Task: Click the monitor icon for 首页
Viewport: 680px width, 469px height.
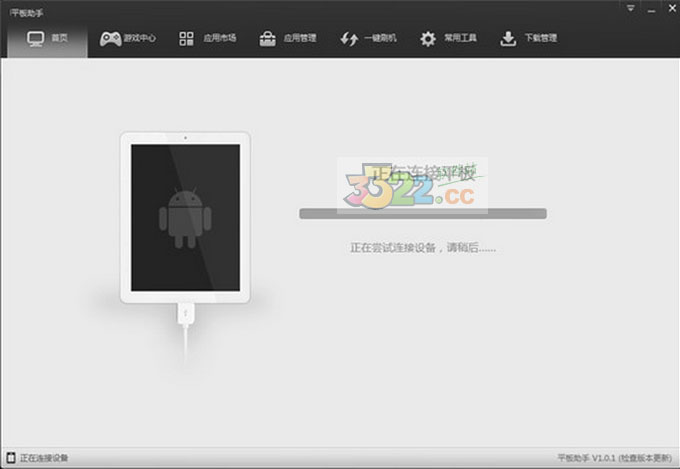Action: [x=36, y=39]
